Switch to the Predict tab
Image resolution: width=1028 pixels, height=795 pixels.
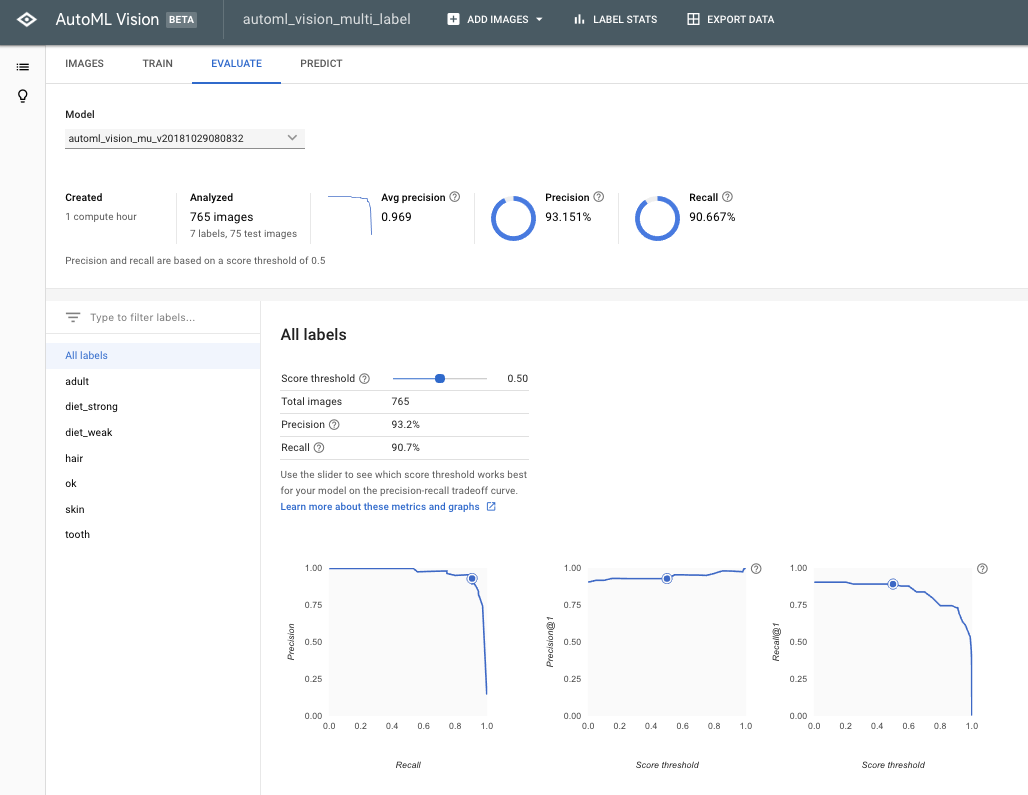[x=321, y=64]
